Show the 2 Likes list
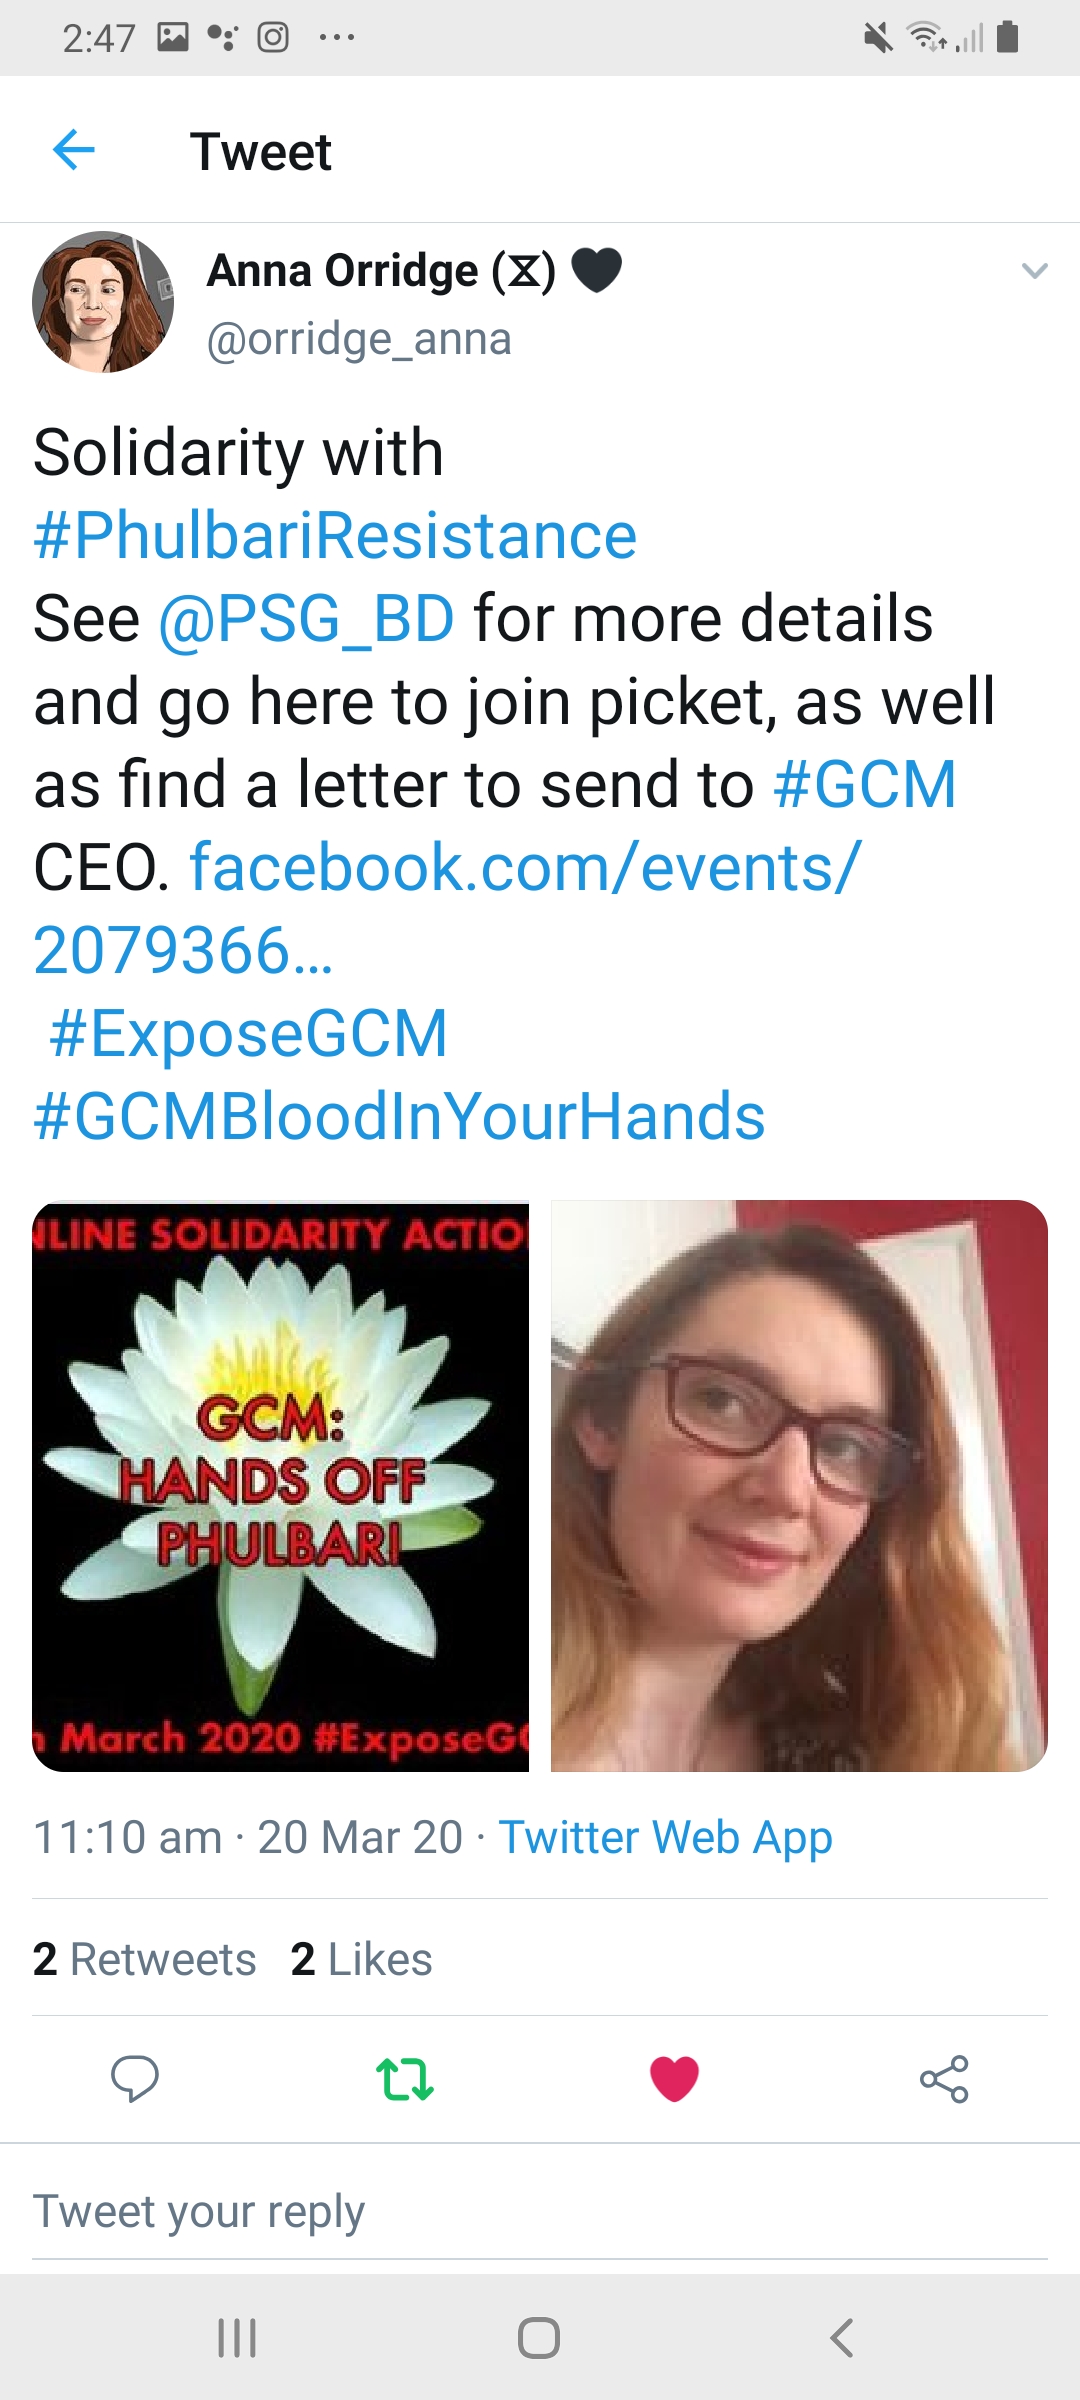The width and height of the screenshot is (1080, 2400). (x=362, y=1960)
